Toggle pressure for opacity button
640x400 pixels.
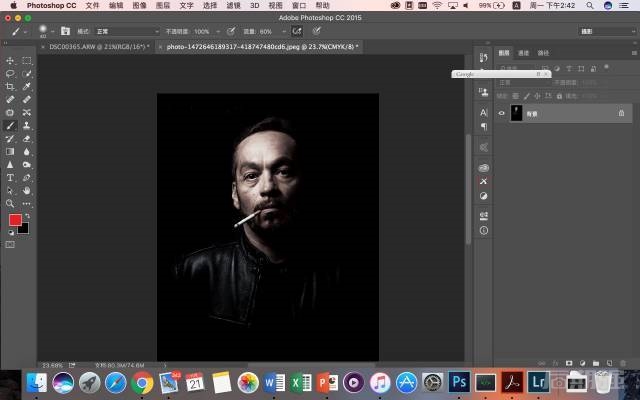(x=231, y=31)
